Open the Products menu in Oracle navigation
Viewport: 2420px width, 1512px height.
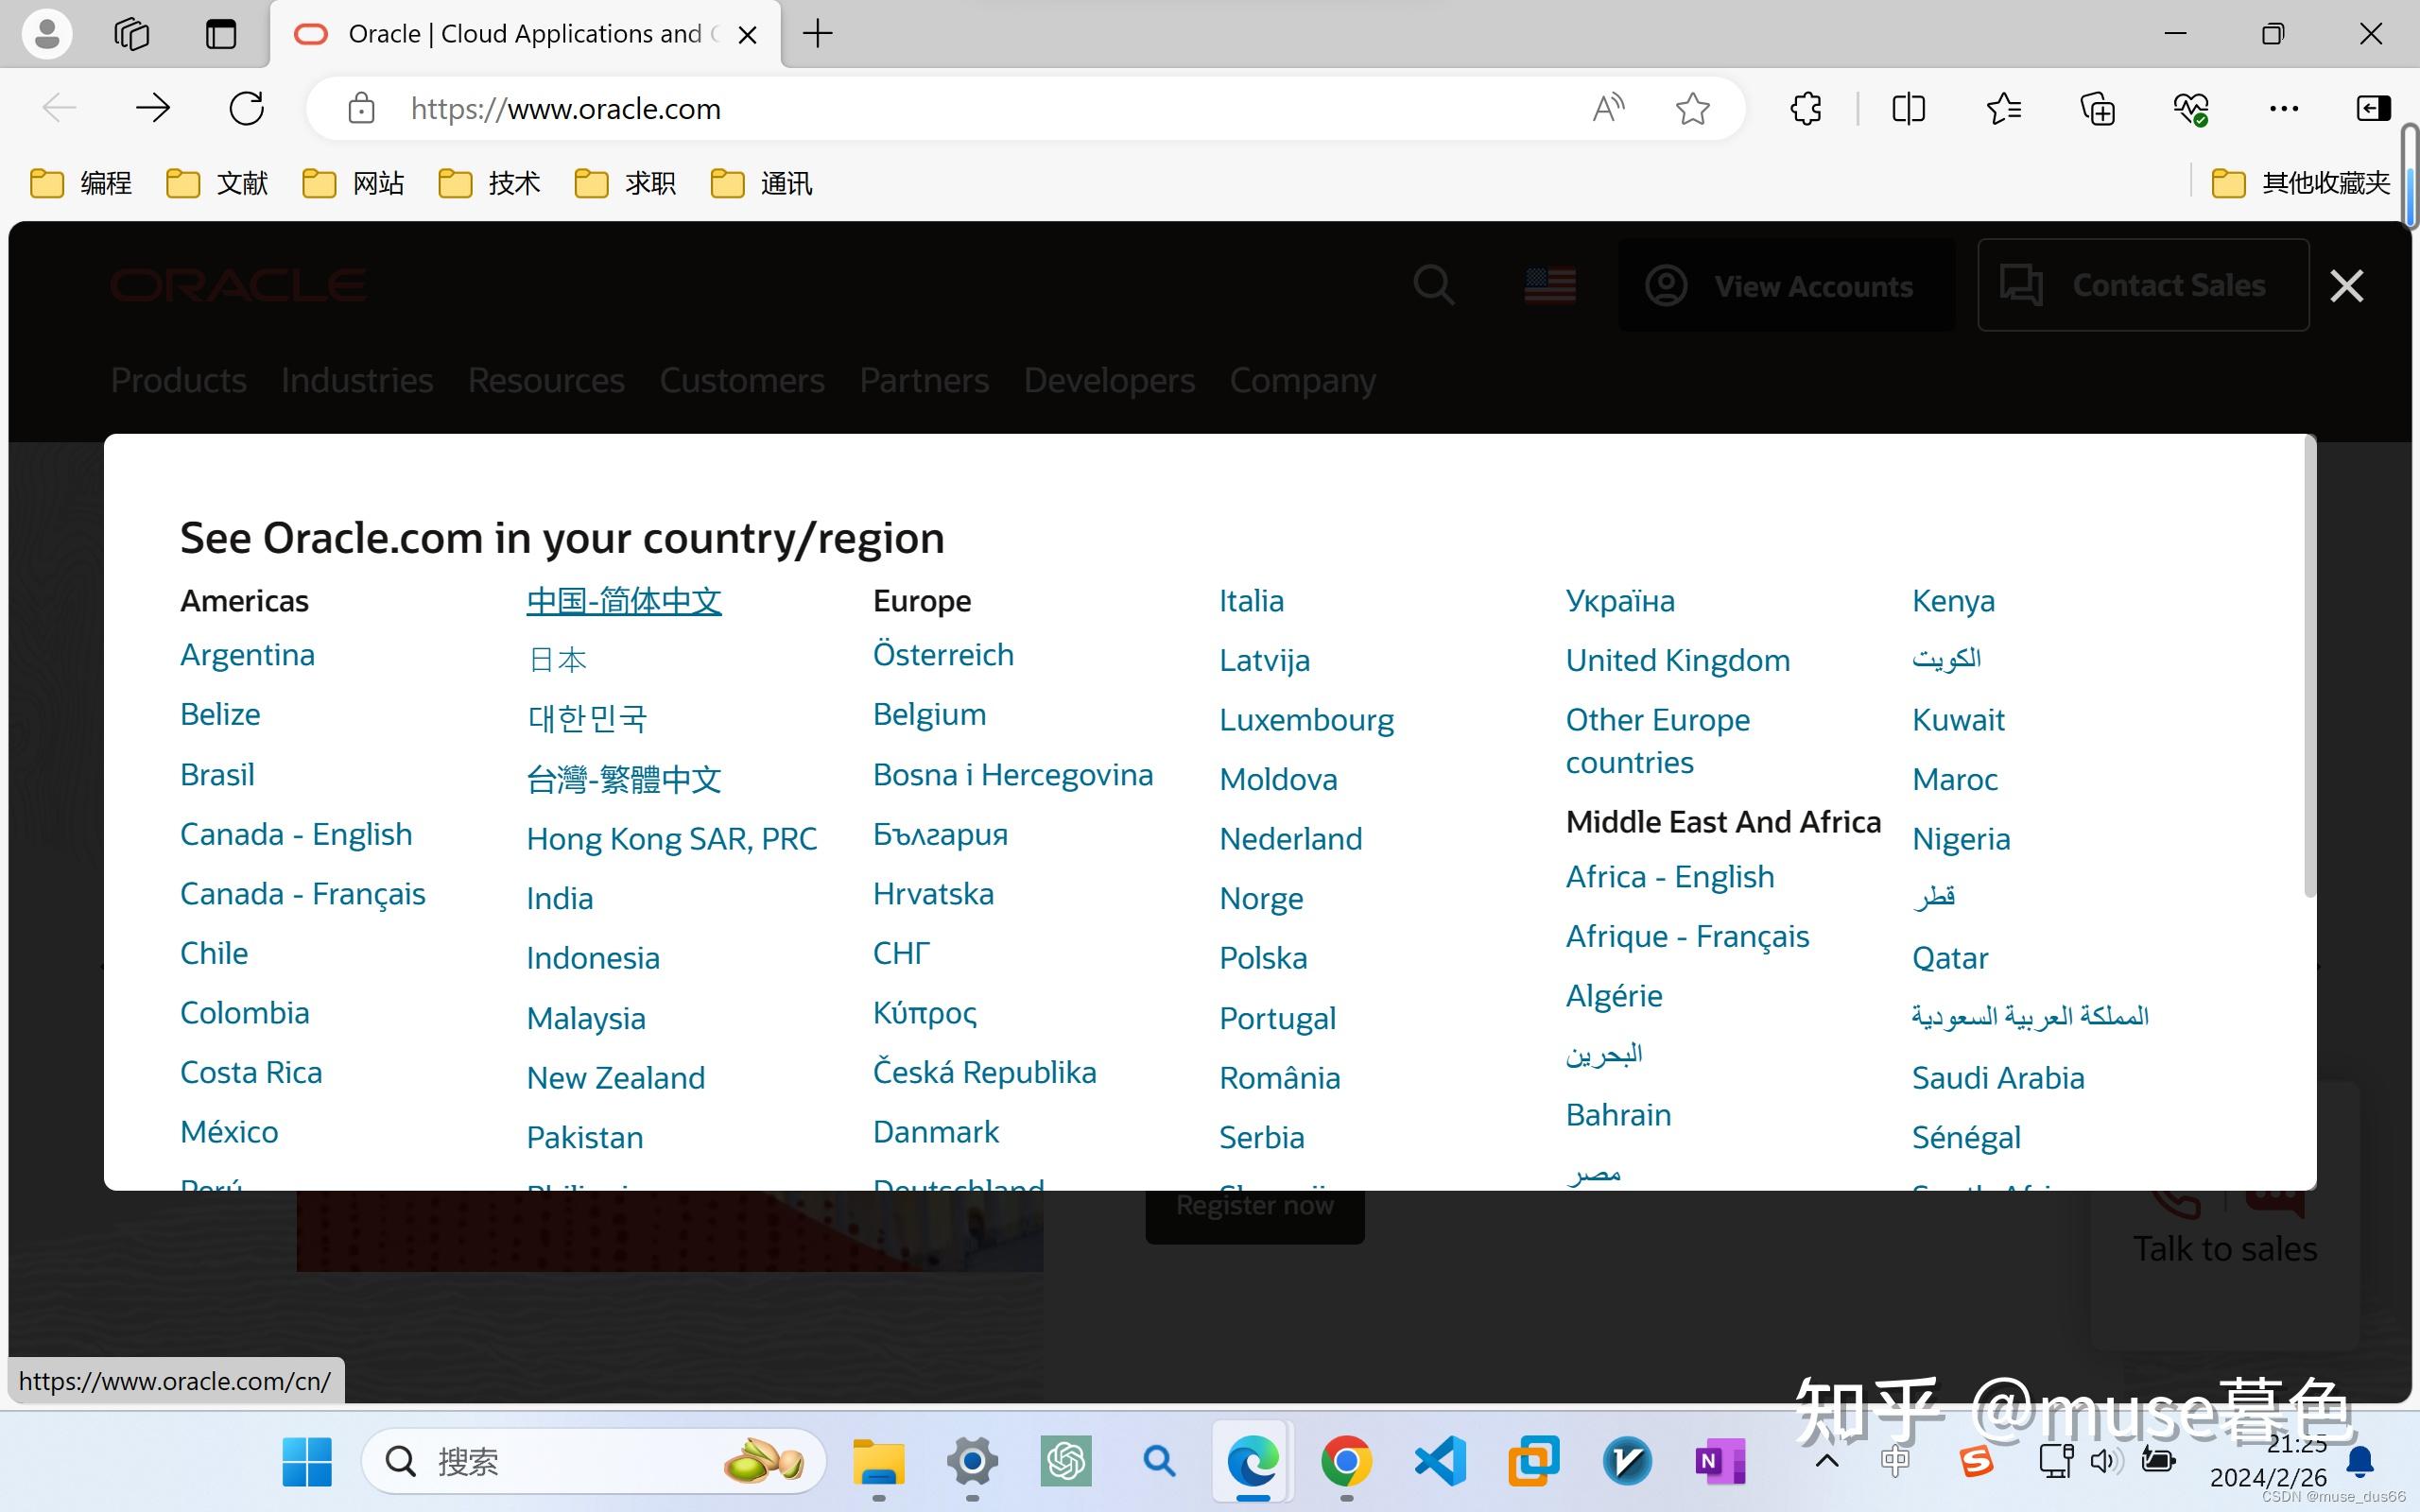point(178,380)
